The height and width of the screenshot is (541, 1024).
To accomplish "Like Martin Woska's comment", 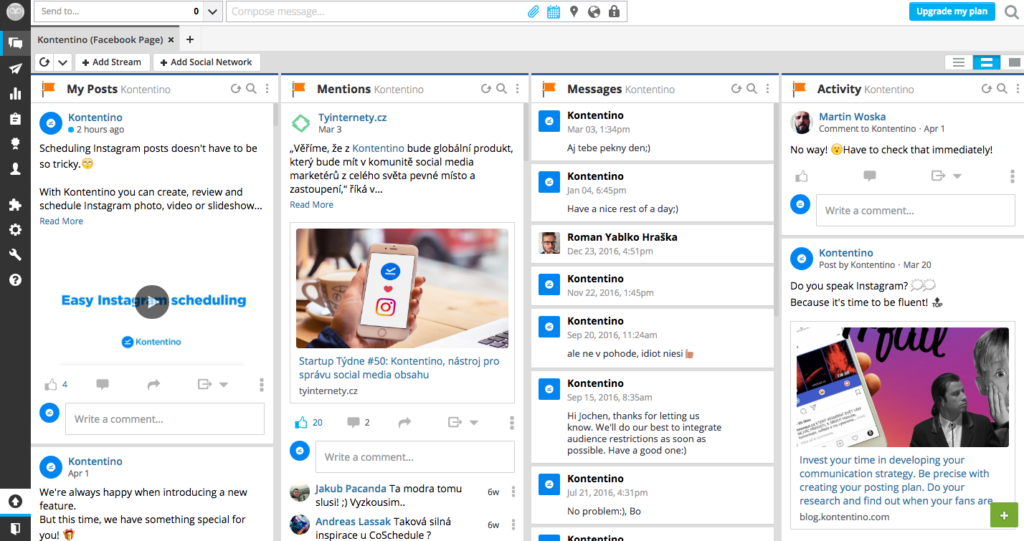I will coord(801,176).
